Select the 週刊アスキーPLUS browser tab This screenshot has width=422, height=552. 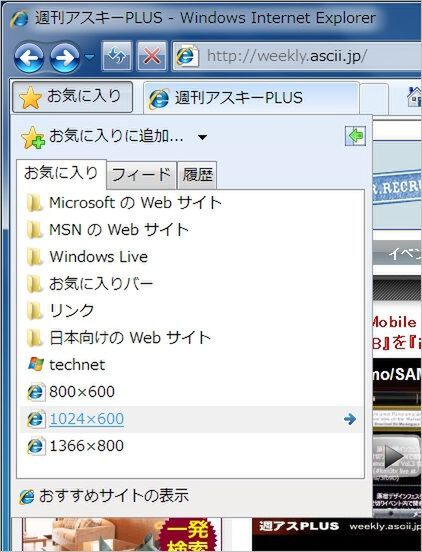coord(251,98)
